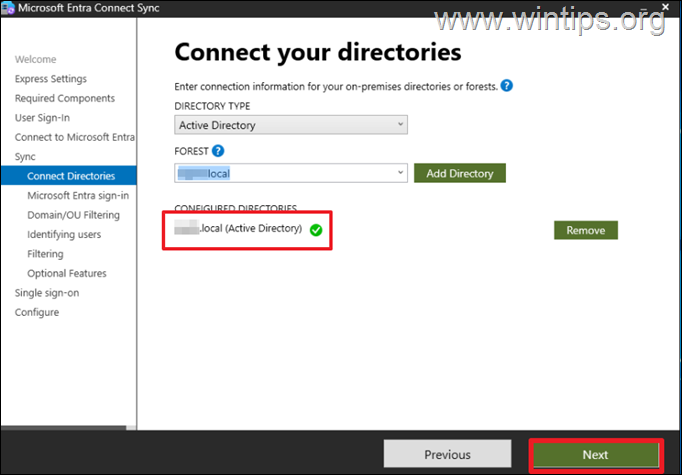Click the green check status icon
Screen dimensions: 682x475
(316, 230)
